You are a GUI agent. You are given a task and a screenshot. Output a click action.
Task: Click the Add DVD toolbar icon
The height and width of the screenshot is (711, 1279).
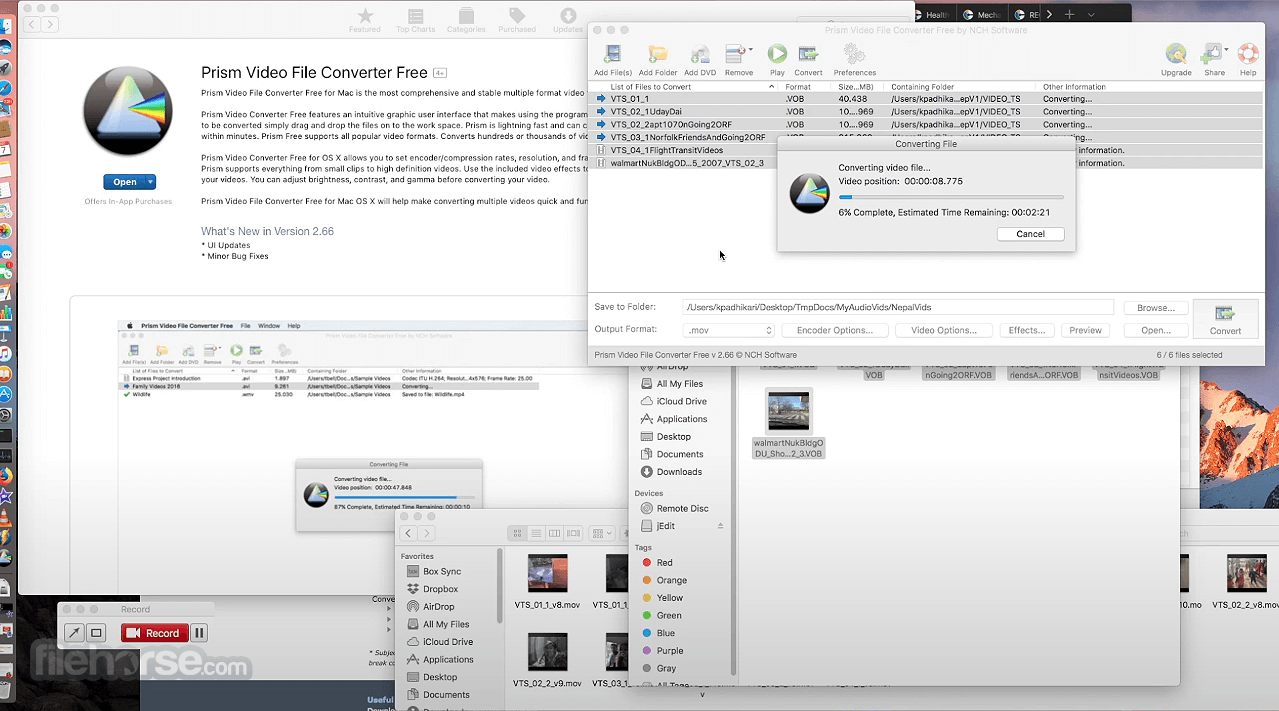[x=699, y=54]
